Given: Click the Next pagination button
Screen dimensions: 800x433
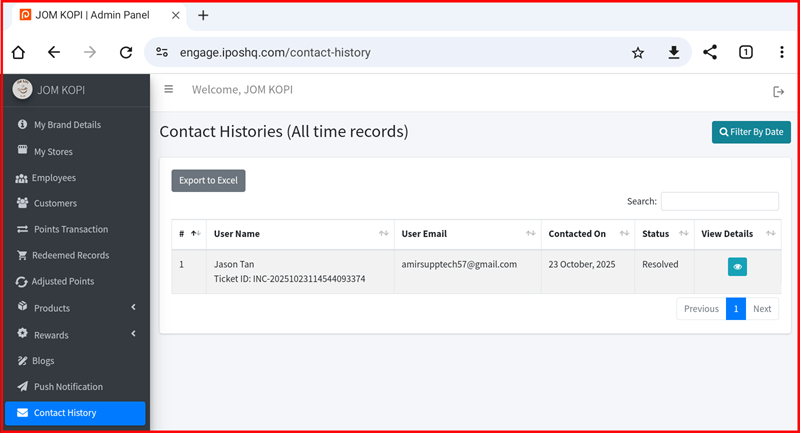Looking at the screenshot, I should point(761,309).
